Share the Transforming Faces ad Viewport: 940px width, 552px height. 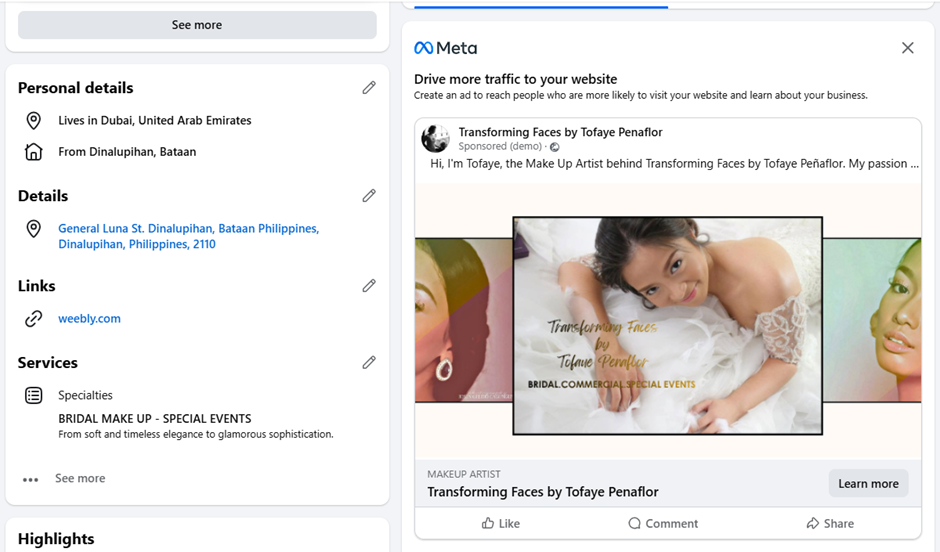pos(830,523)
